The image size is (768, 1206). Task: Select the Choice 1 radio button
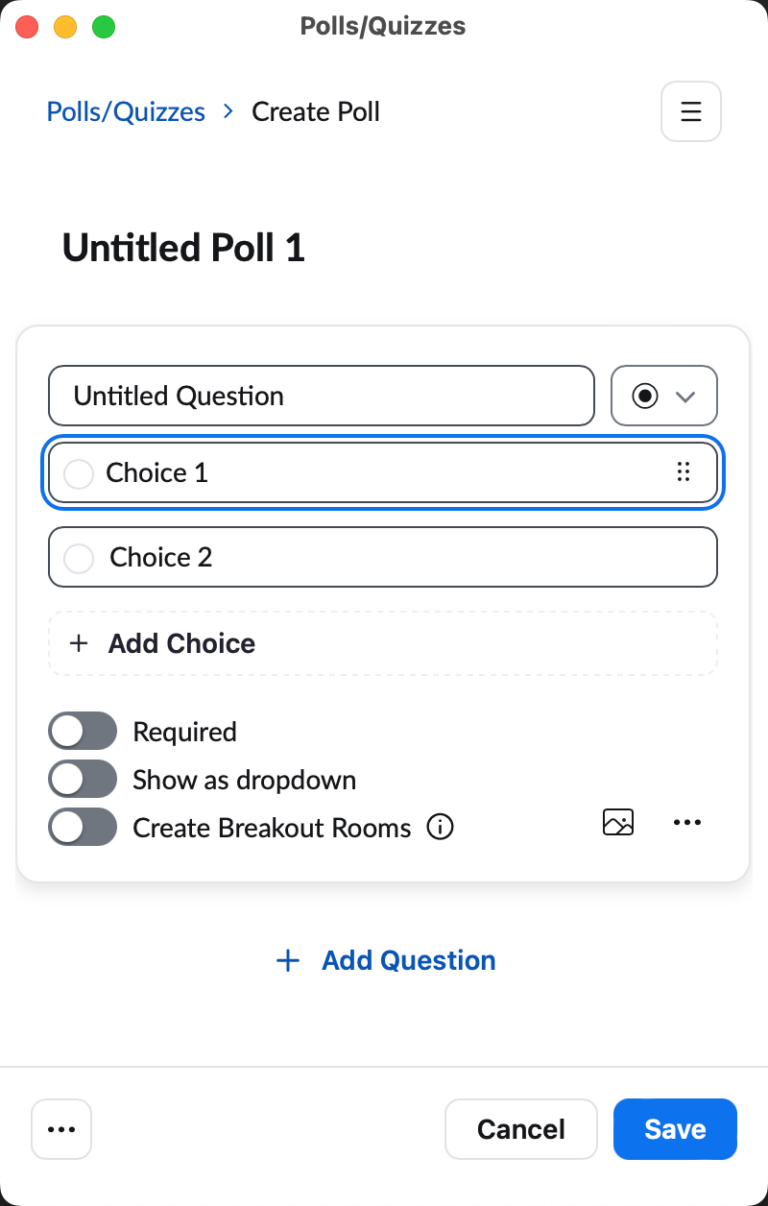[78, 472]
